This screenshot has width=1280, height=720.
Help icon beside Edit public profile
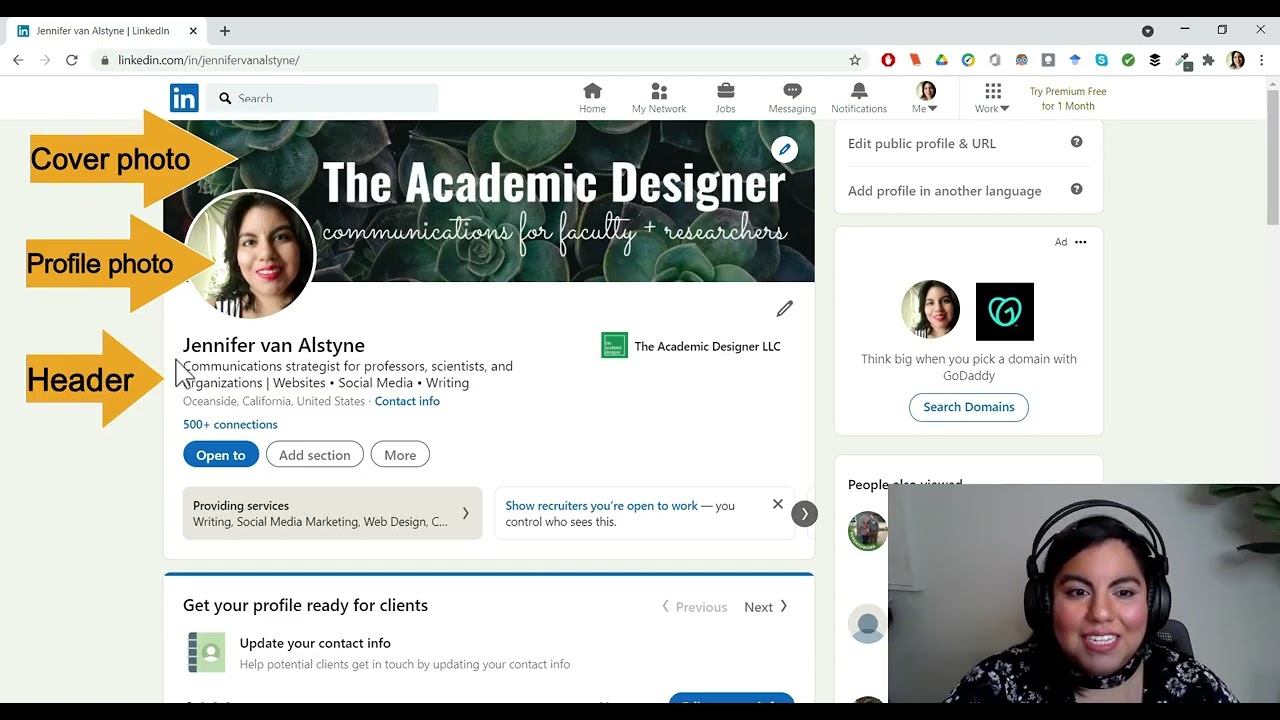1076,142
